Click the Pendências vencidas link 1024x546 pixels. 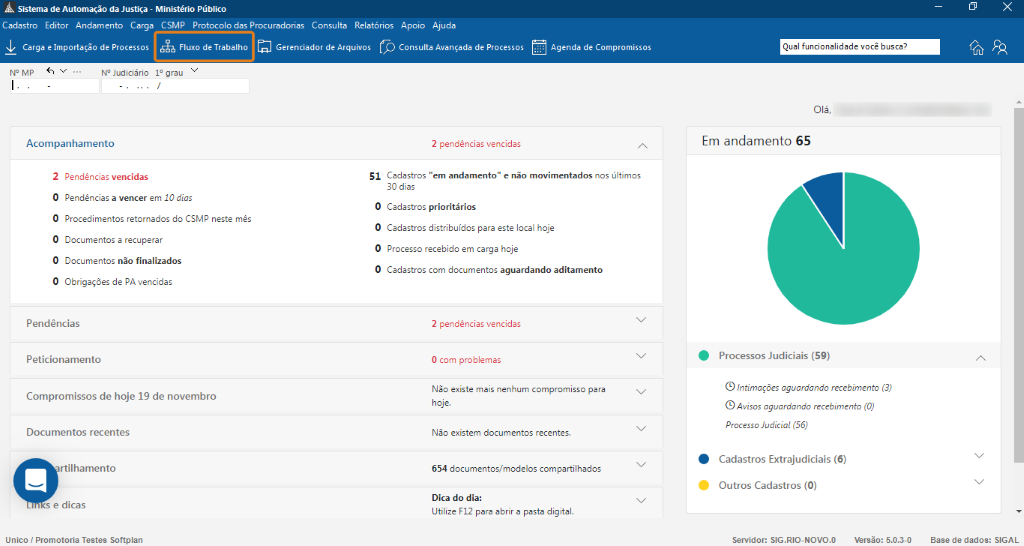tap(106, 177)
